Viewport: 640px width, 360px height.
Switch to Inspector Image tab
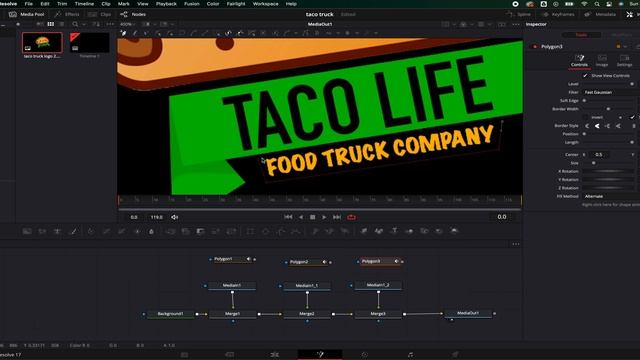[602, 61]
